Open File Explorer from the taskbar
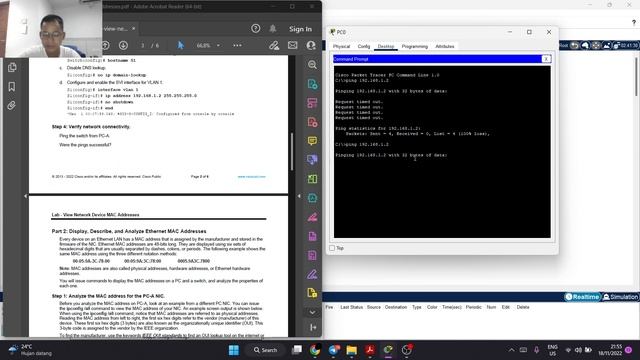The height and width of the screenshot is (360, 640). pyautogui.click(x=351, y=350)
